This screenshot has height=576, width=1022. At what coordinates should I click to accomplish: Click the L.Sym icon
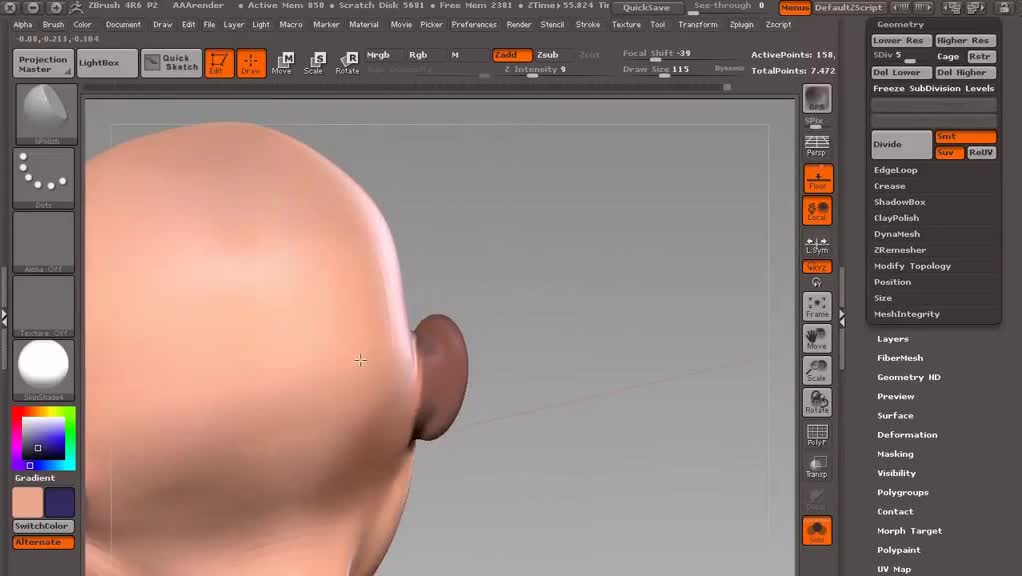tap(817, 244)
